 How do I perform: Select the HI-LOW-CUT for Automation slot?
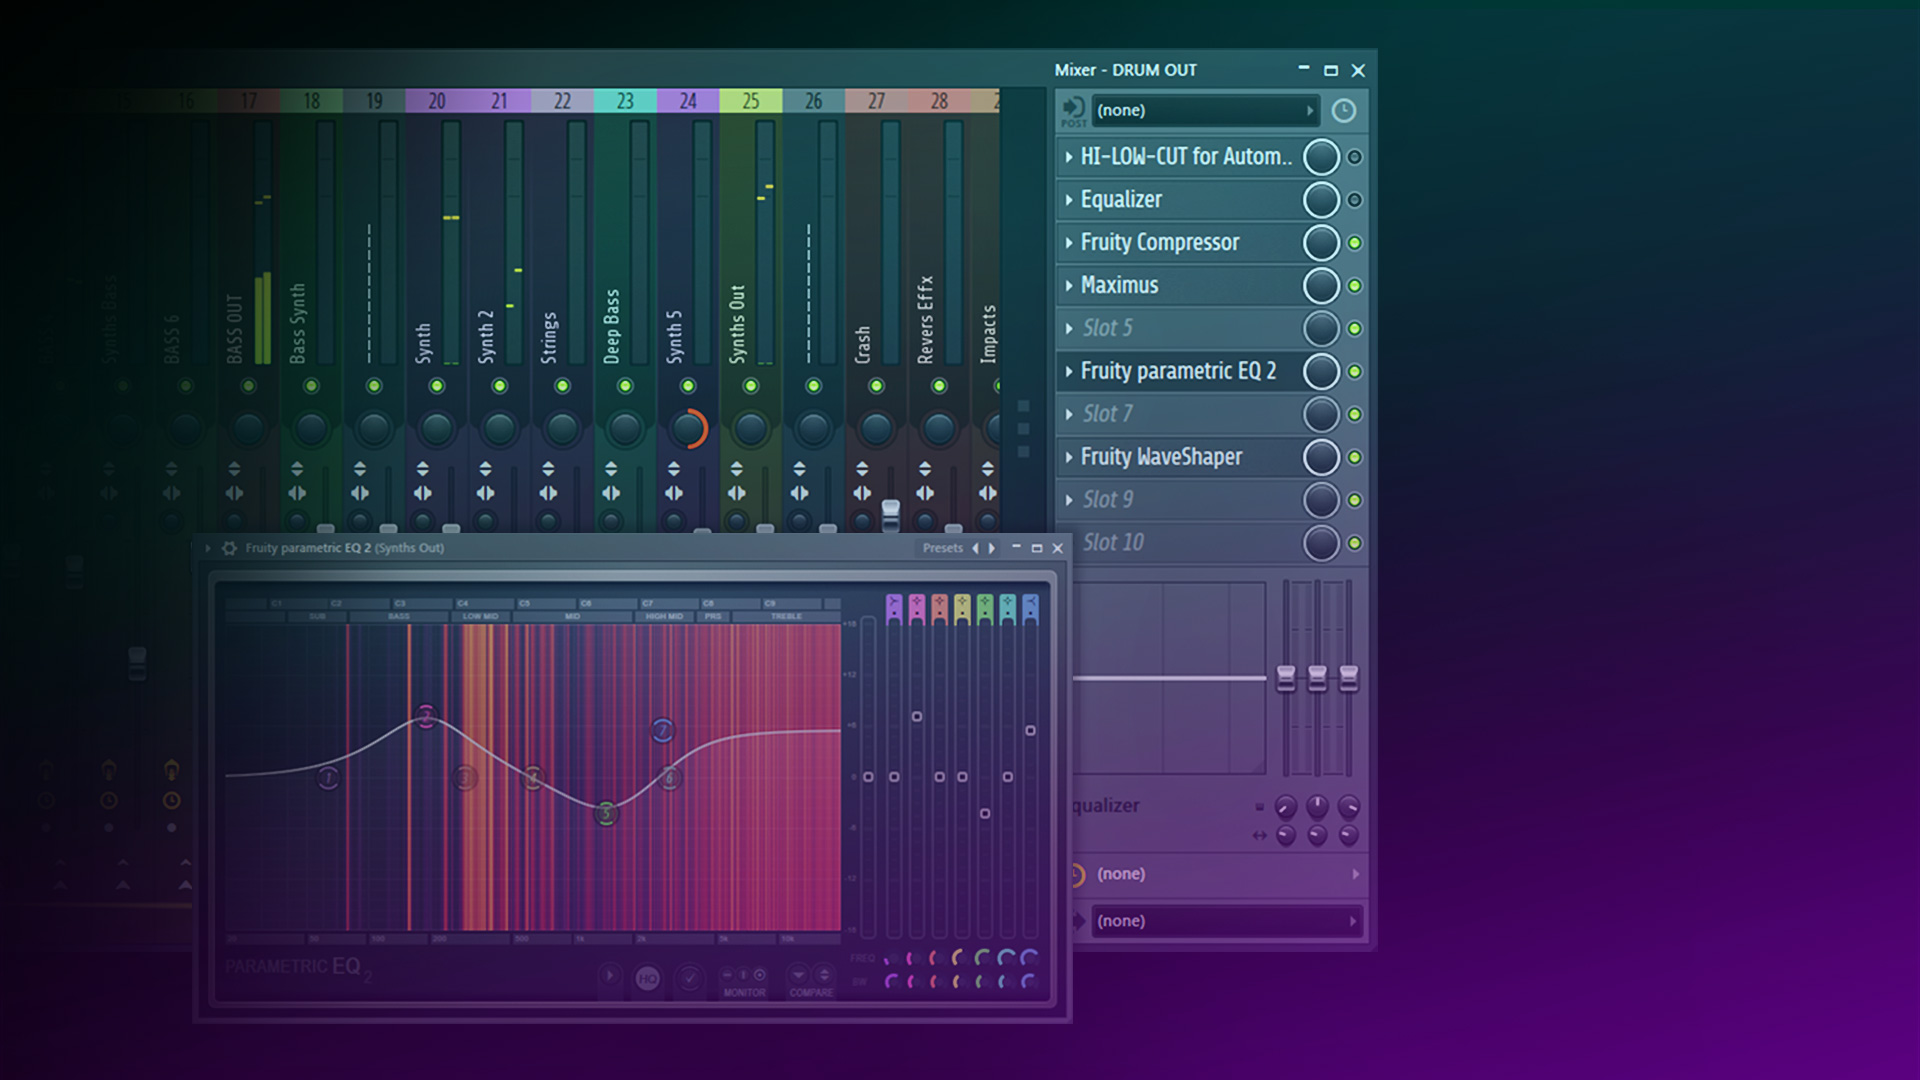click(1185, 157)
